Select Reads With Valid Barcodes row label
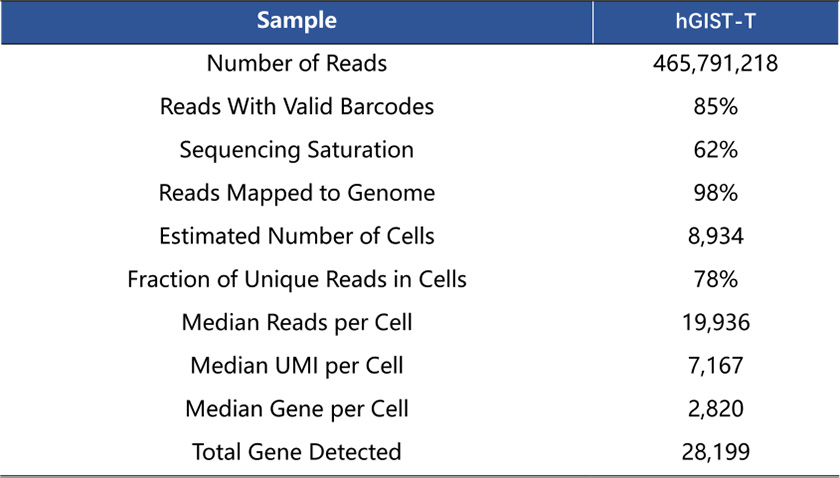This screenshot has height=478, width=840. 296,107
